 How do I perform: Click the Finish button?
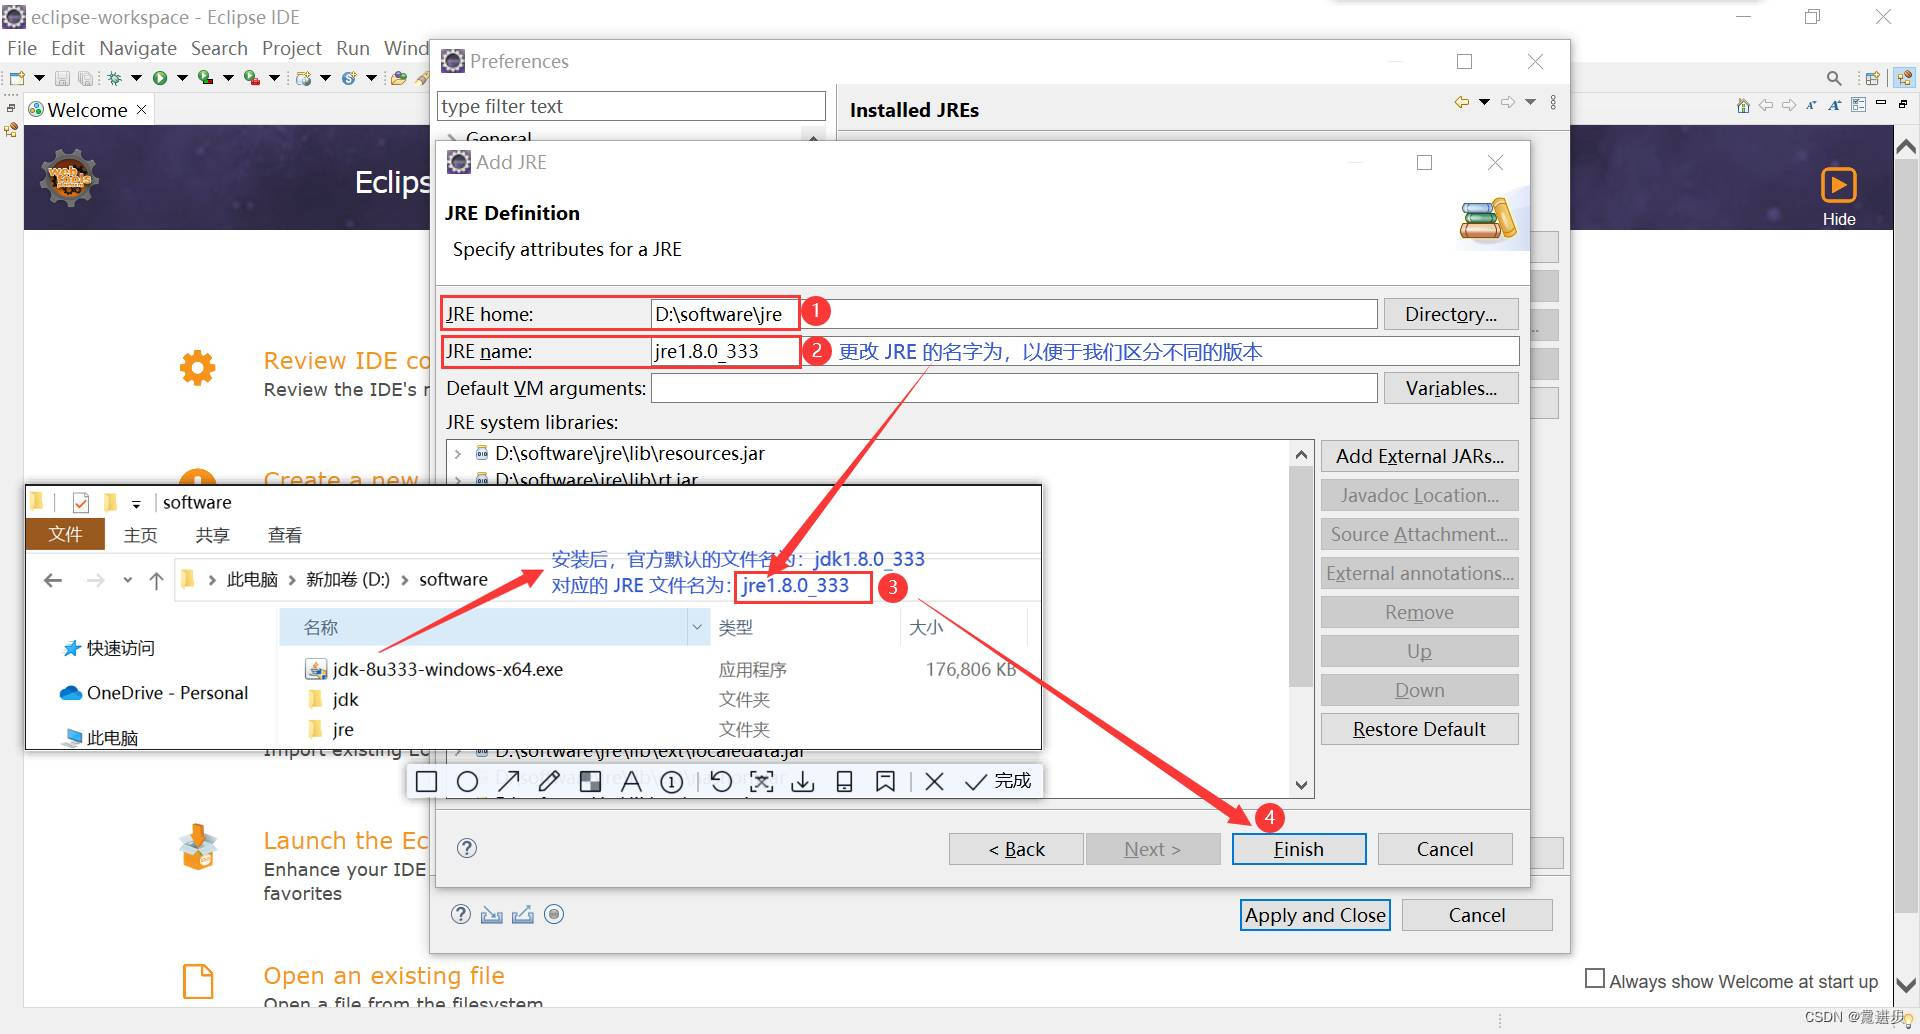(x=1298, y=849)
